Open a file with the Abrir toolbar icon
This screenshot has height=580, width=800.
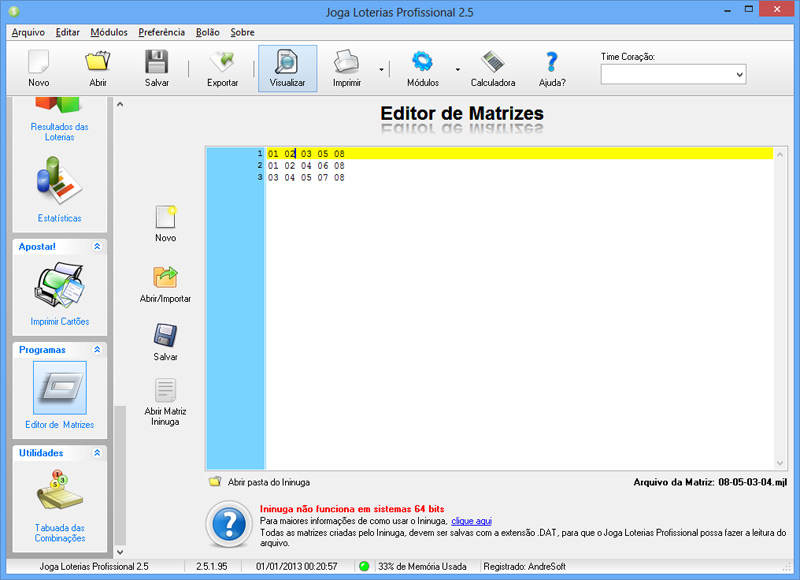coord(97,67)
